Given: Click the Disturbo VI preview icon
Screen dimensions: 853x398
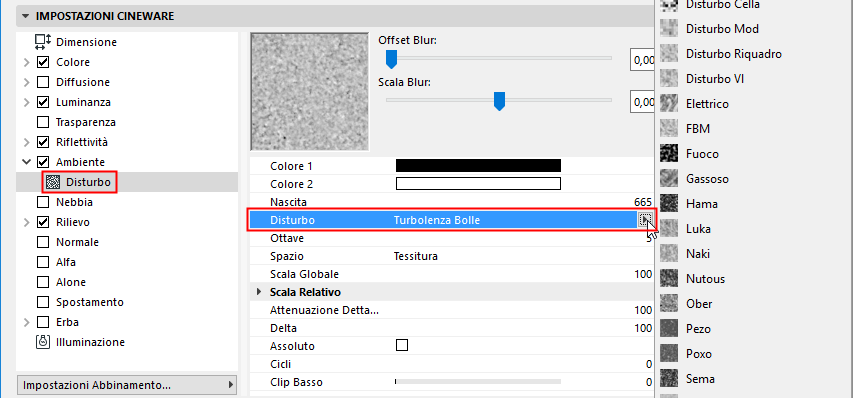Looking at the screenshot, I should point(669,78).
